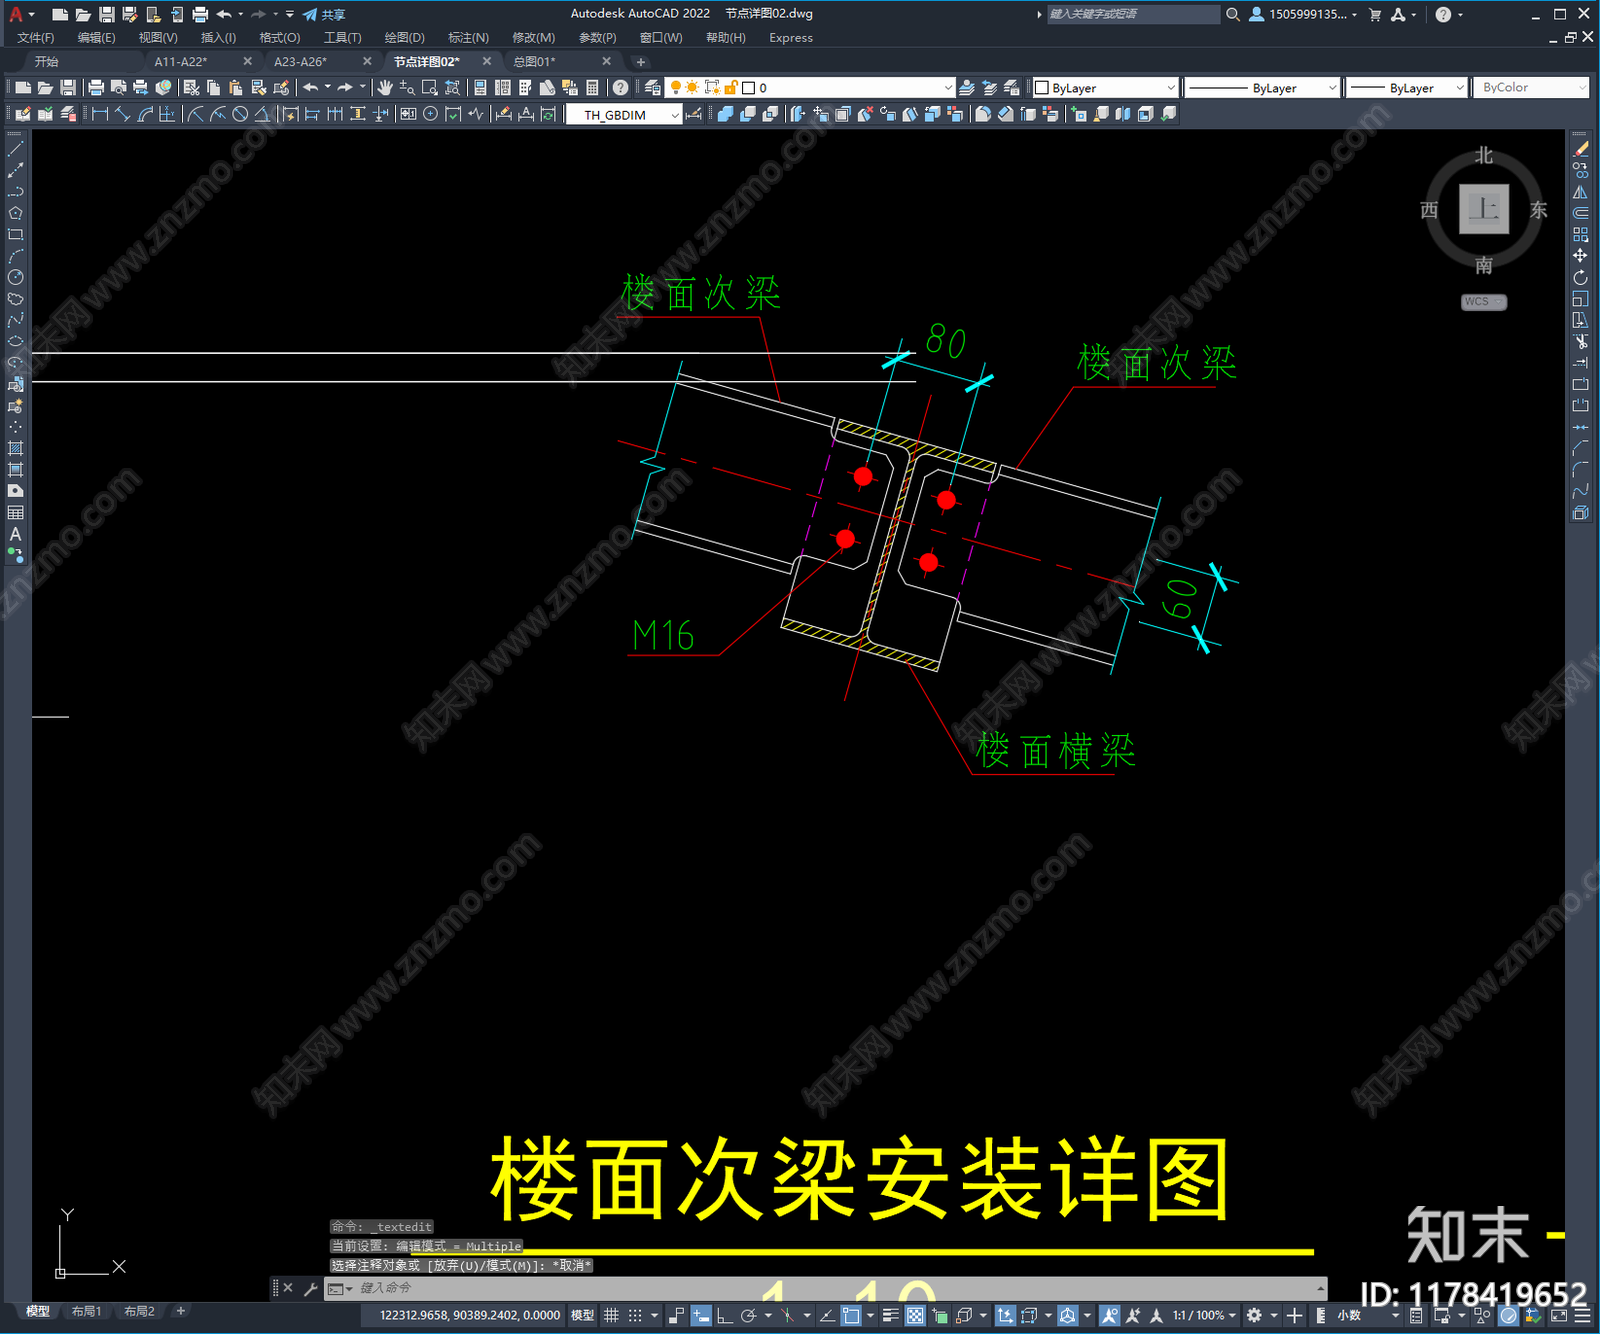The height and width of the screenshot is (1334, 1600).
Task: Select the Rectangle tool in the left toolbar
Action: pyautogui.click(x=15, y=235)
